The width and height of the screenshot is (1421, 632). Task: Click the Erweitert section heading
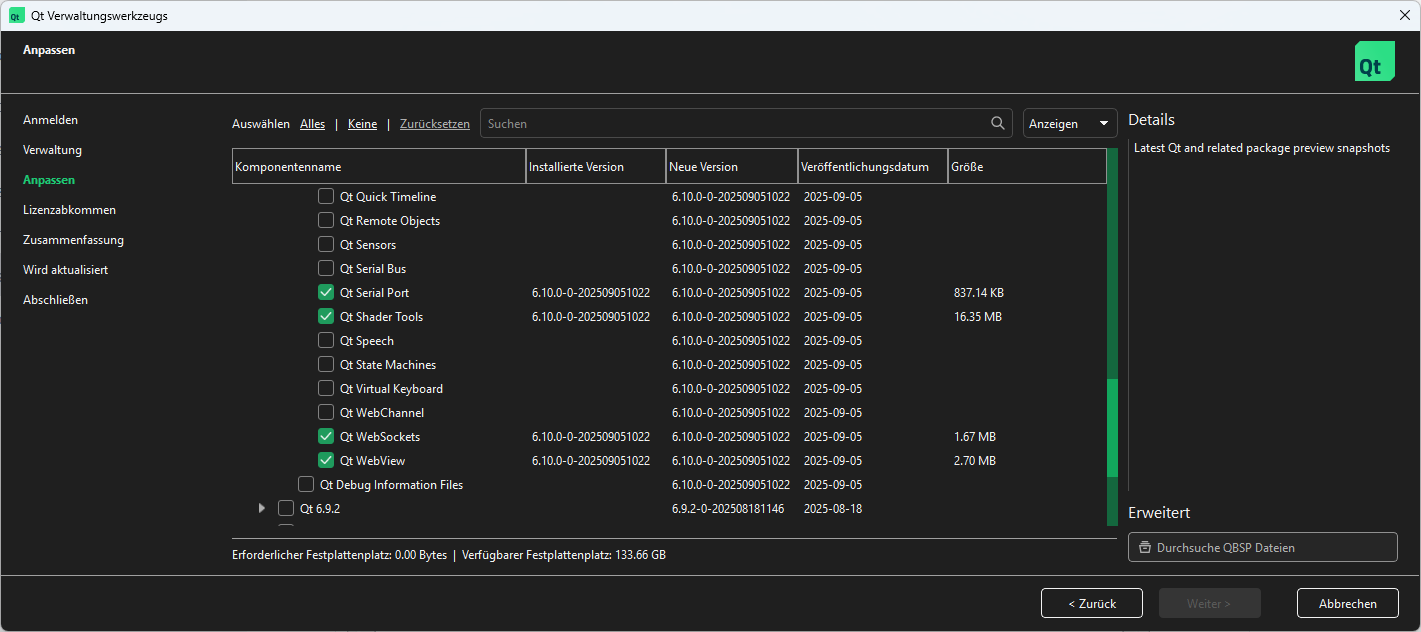tap(1159, 513)
